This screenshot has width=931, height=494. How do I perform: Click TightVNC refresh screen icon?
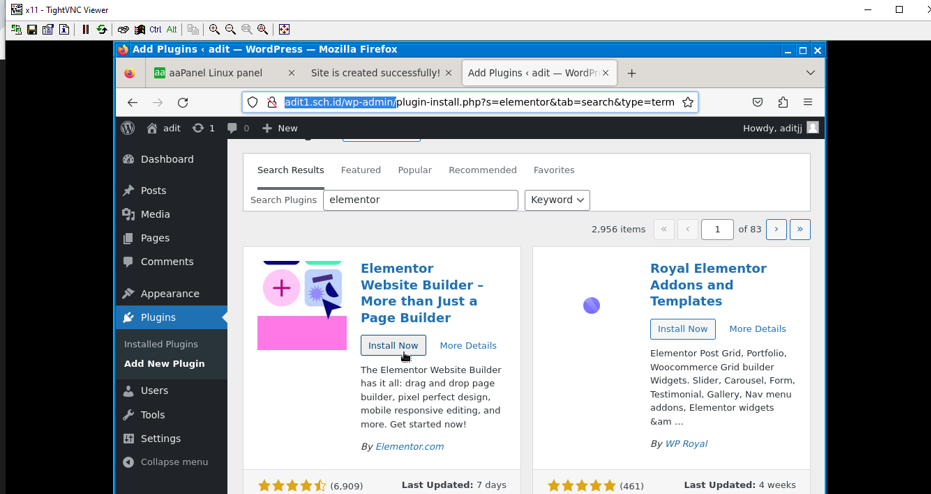point(102,29)
